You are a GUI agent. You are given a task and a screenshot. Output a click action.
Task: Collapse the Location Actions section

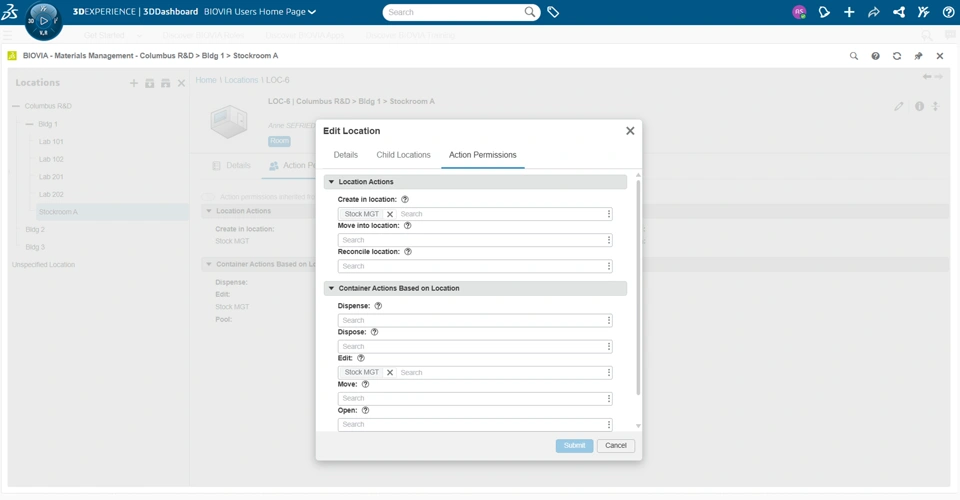coord(331,182)
